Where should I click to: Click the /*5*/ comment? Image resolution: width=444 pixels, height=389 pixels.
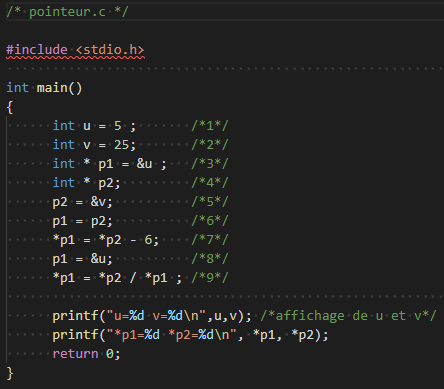tap(210, 202)
